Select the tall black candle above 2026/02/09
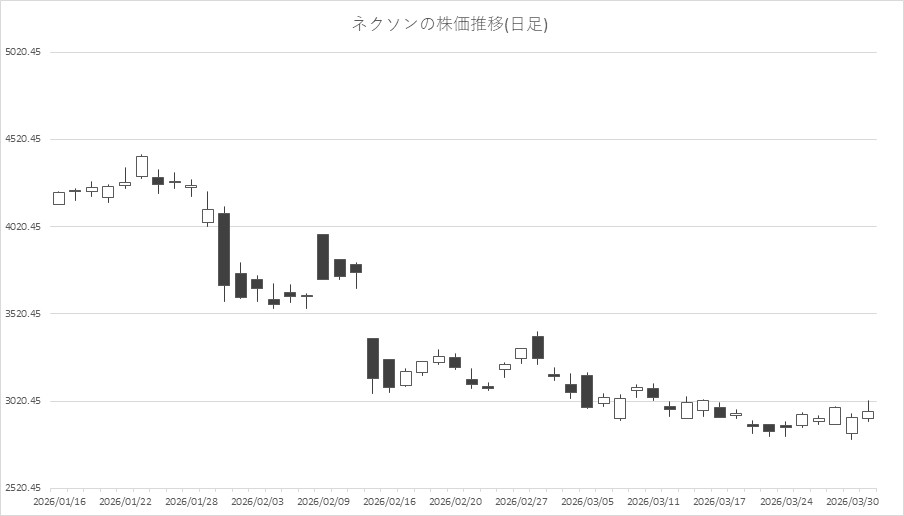Image resolution: width=904 pixels, height=516 pixels. click(x=323, y=257)
